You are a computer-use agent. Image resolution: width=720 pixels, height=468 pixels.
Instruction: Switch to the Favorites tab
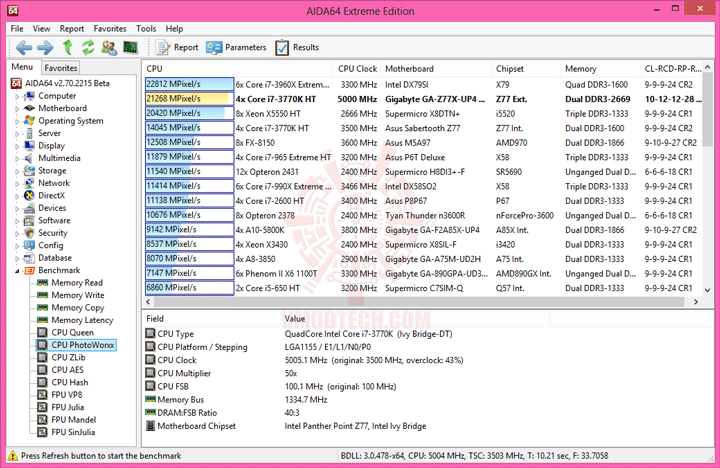click(61, 68)
